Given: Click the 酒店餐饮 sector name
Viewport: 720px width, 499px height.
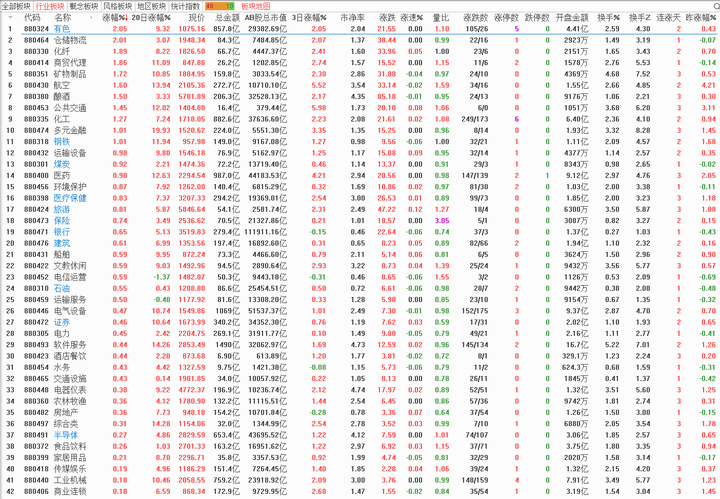Looking at the screenshot, I should [x=70, y=356].
